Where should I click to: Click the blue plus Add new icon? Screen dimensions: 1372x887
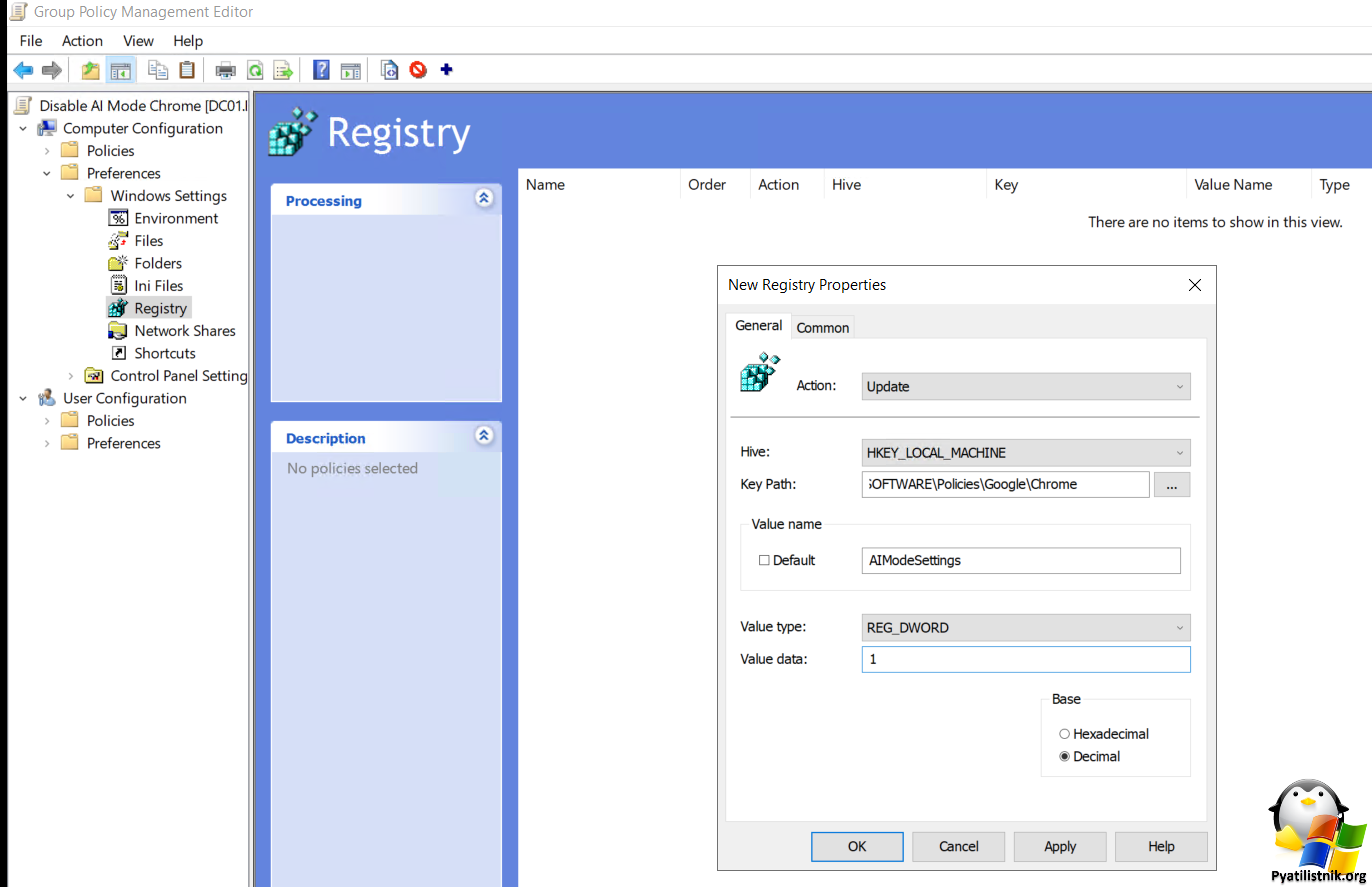446,70
